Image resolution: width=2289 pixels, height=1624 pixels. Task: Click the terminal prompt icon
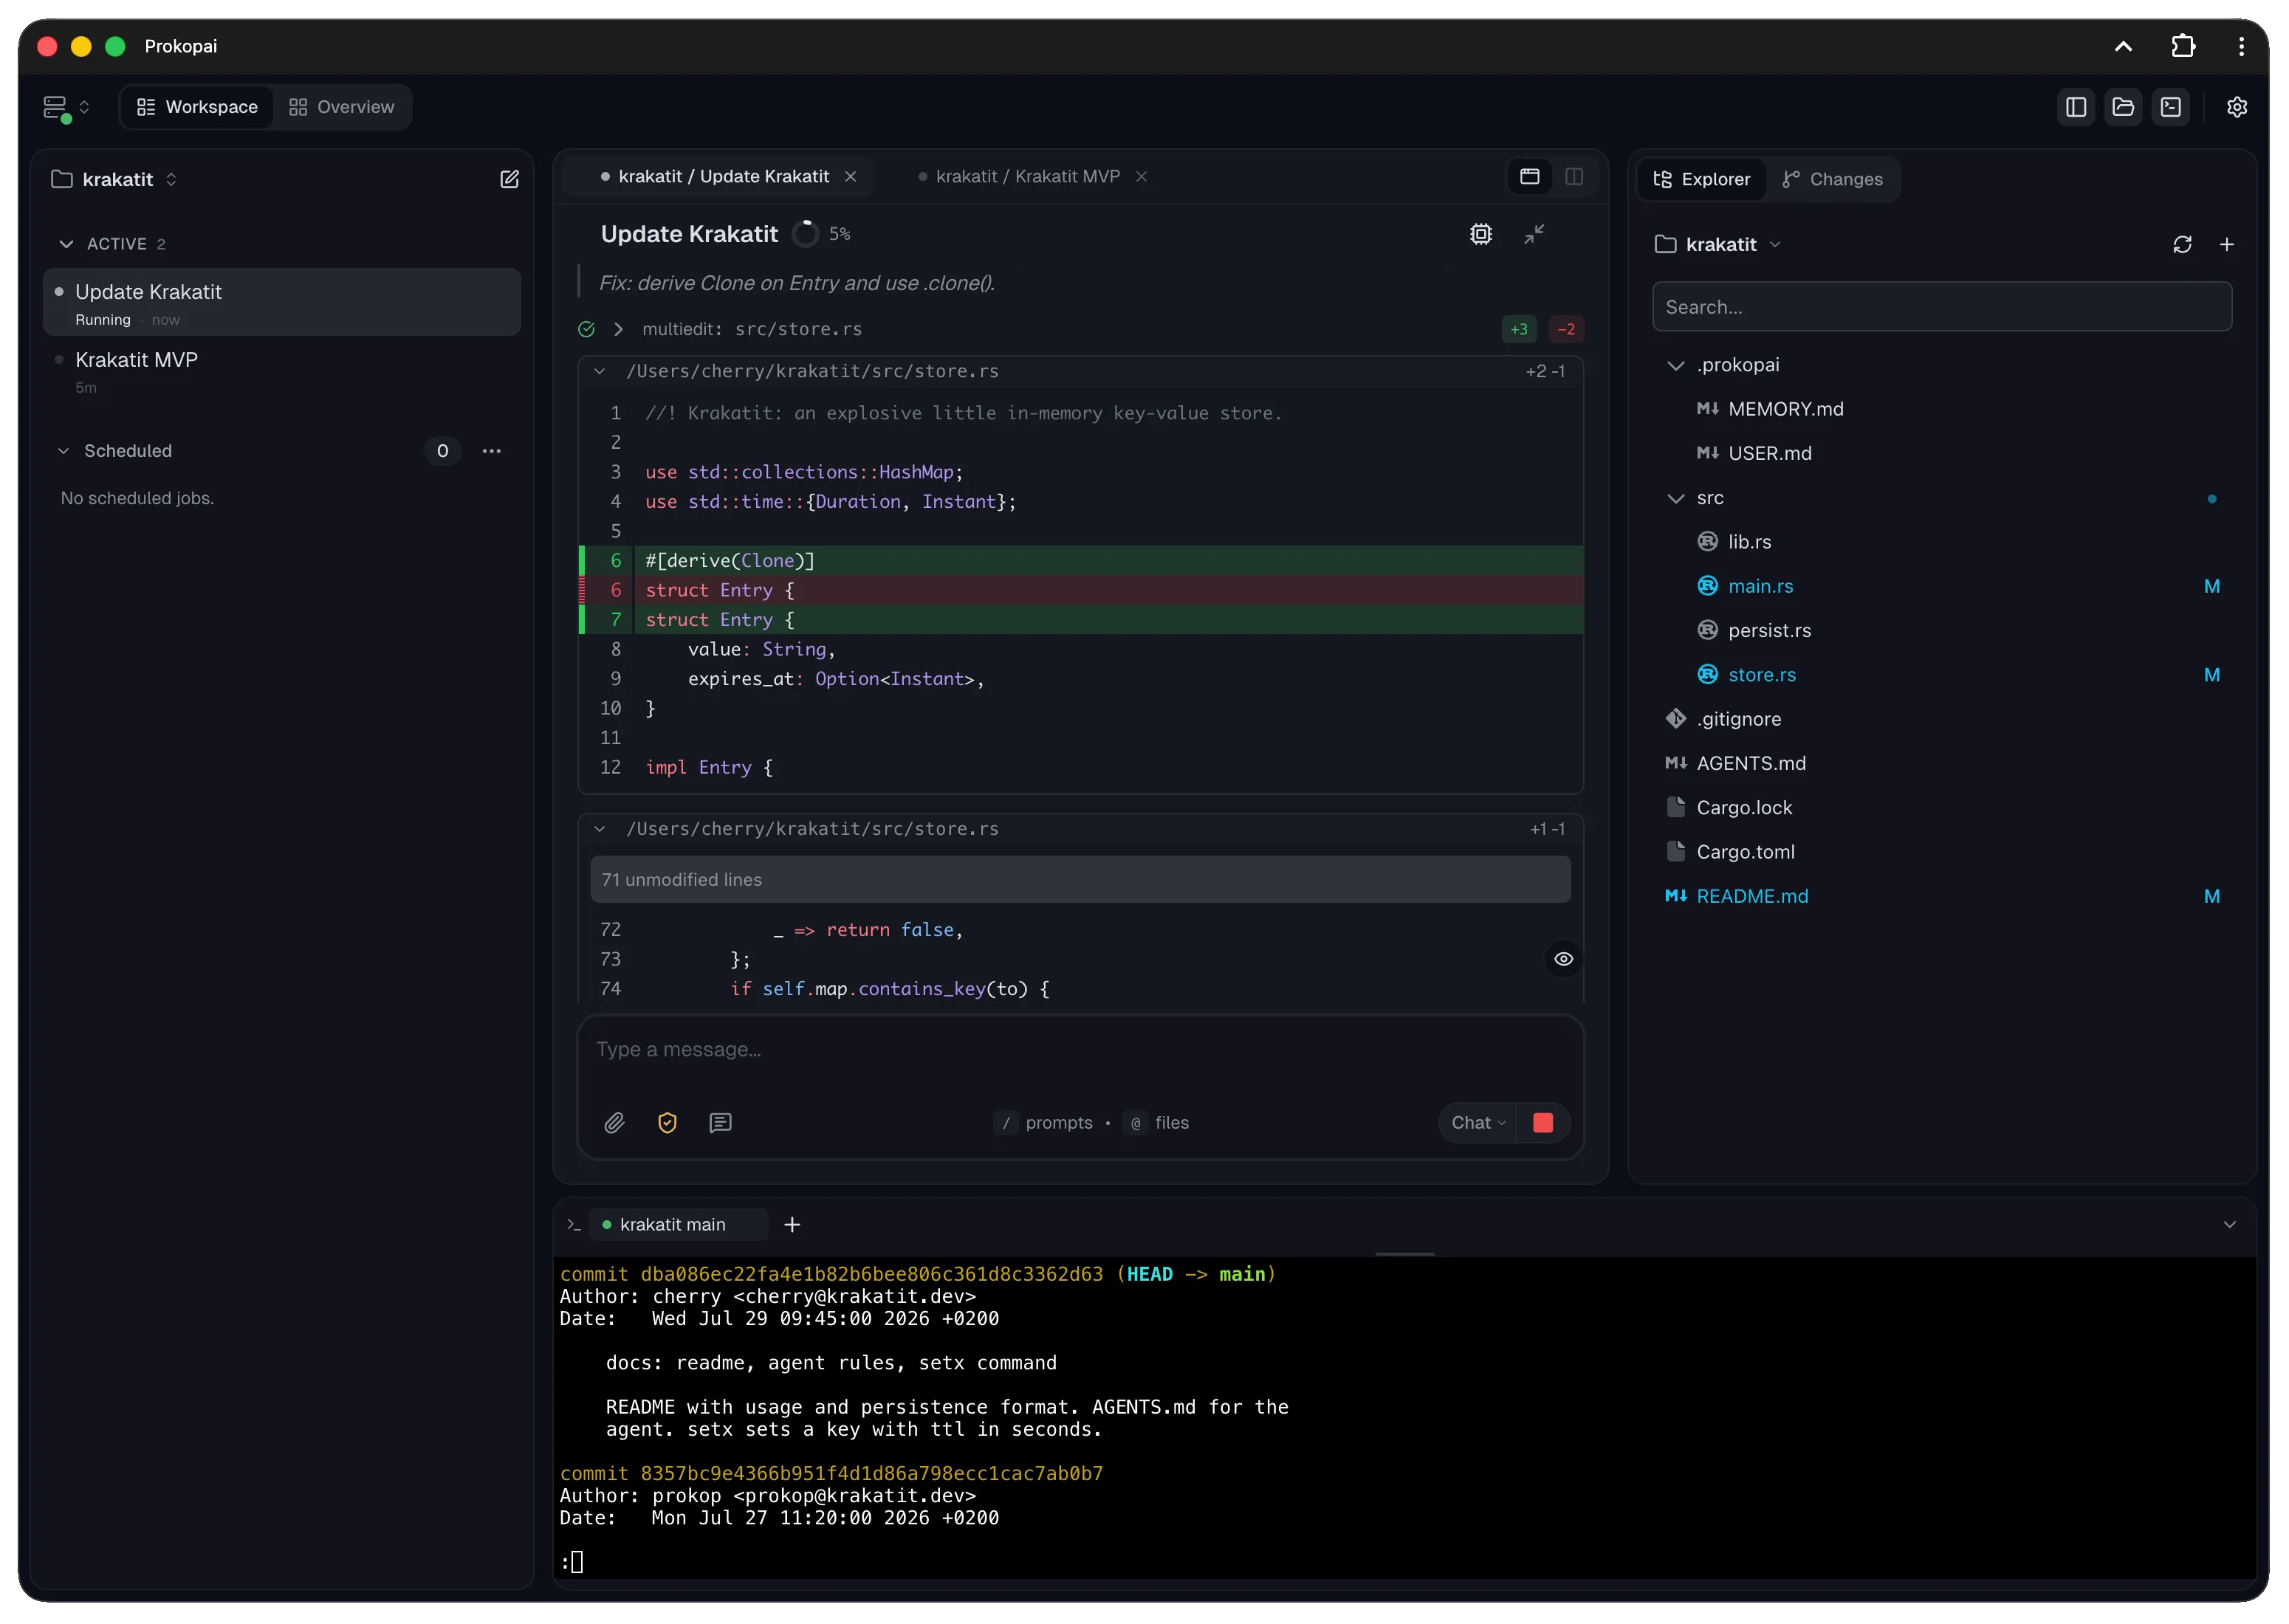click(573, 1225)
